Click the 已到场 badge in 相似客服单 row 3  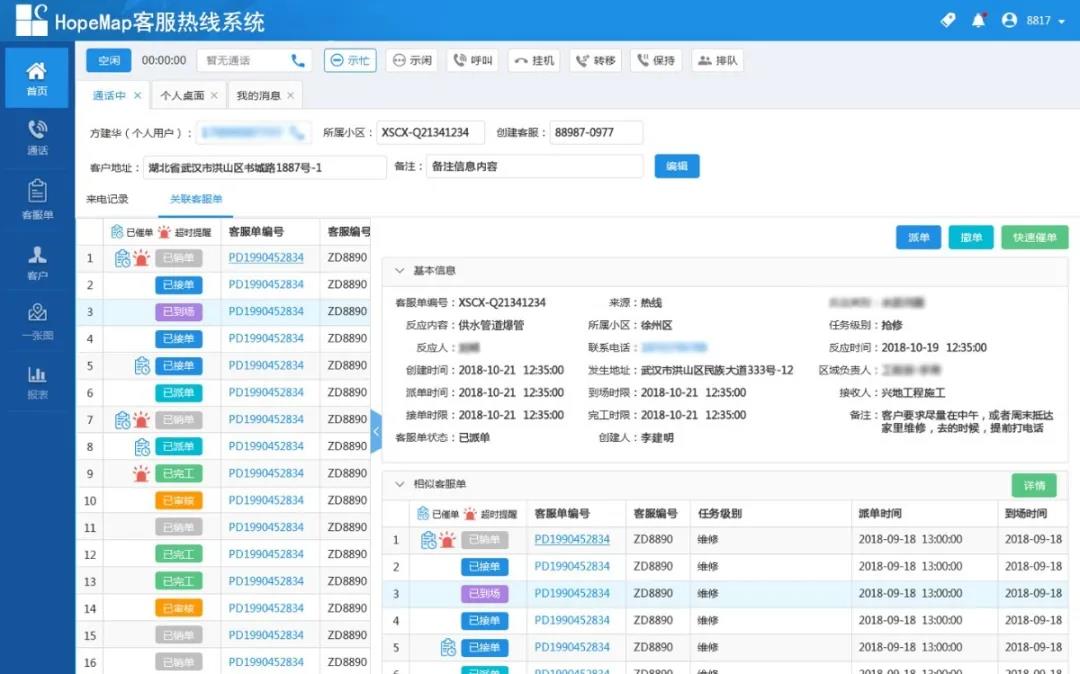[484, 593]
